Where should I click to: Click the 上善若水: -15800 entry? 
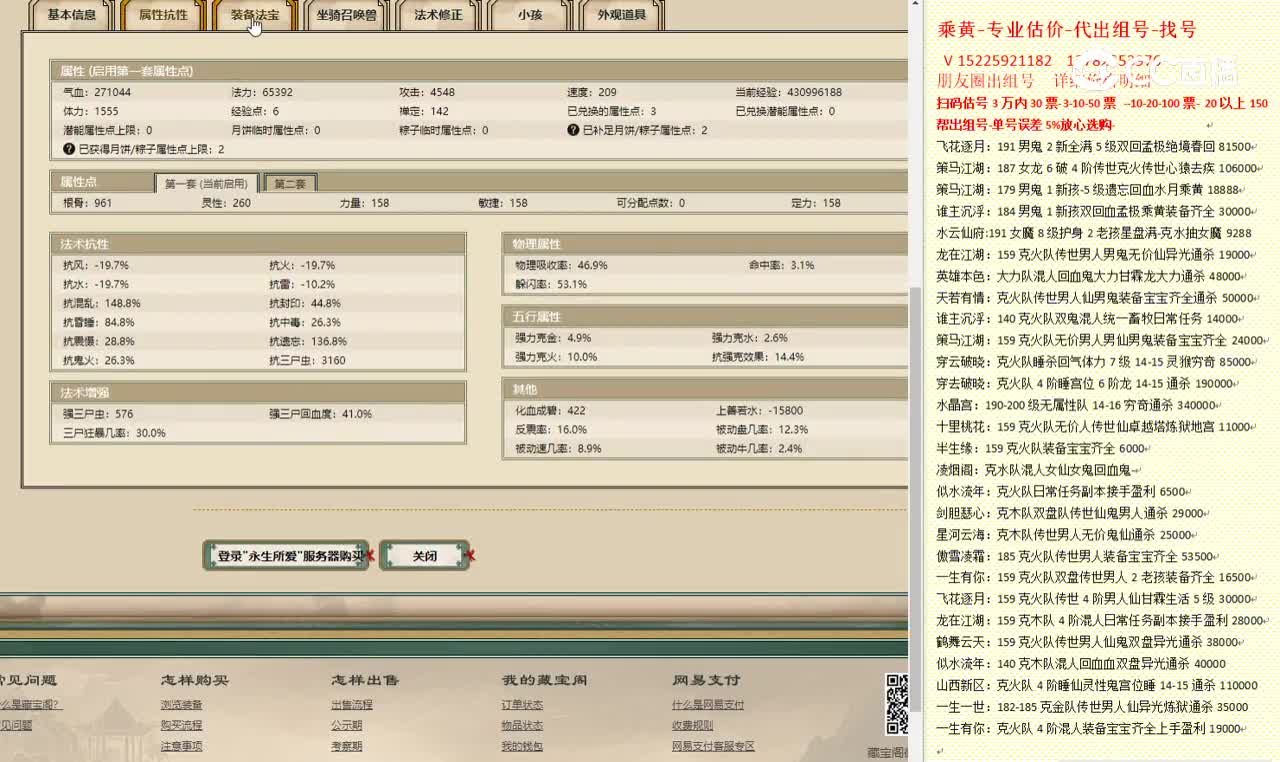pos(759,410)
